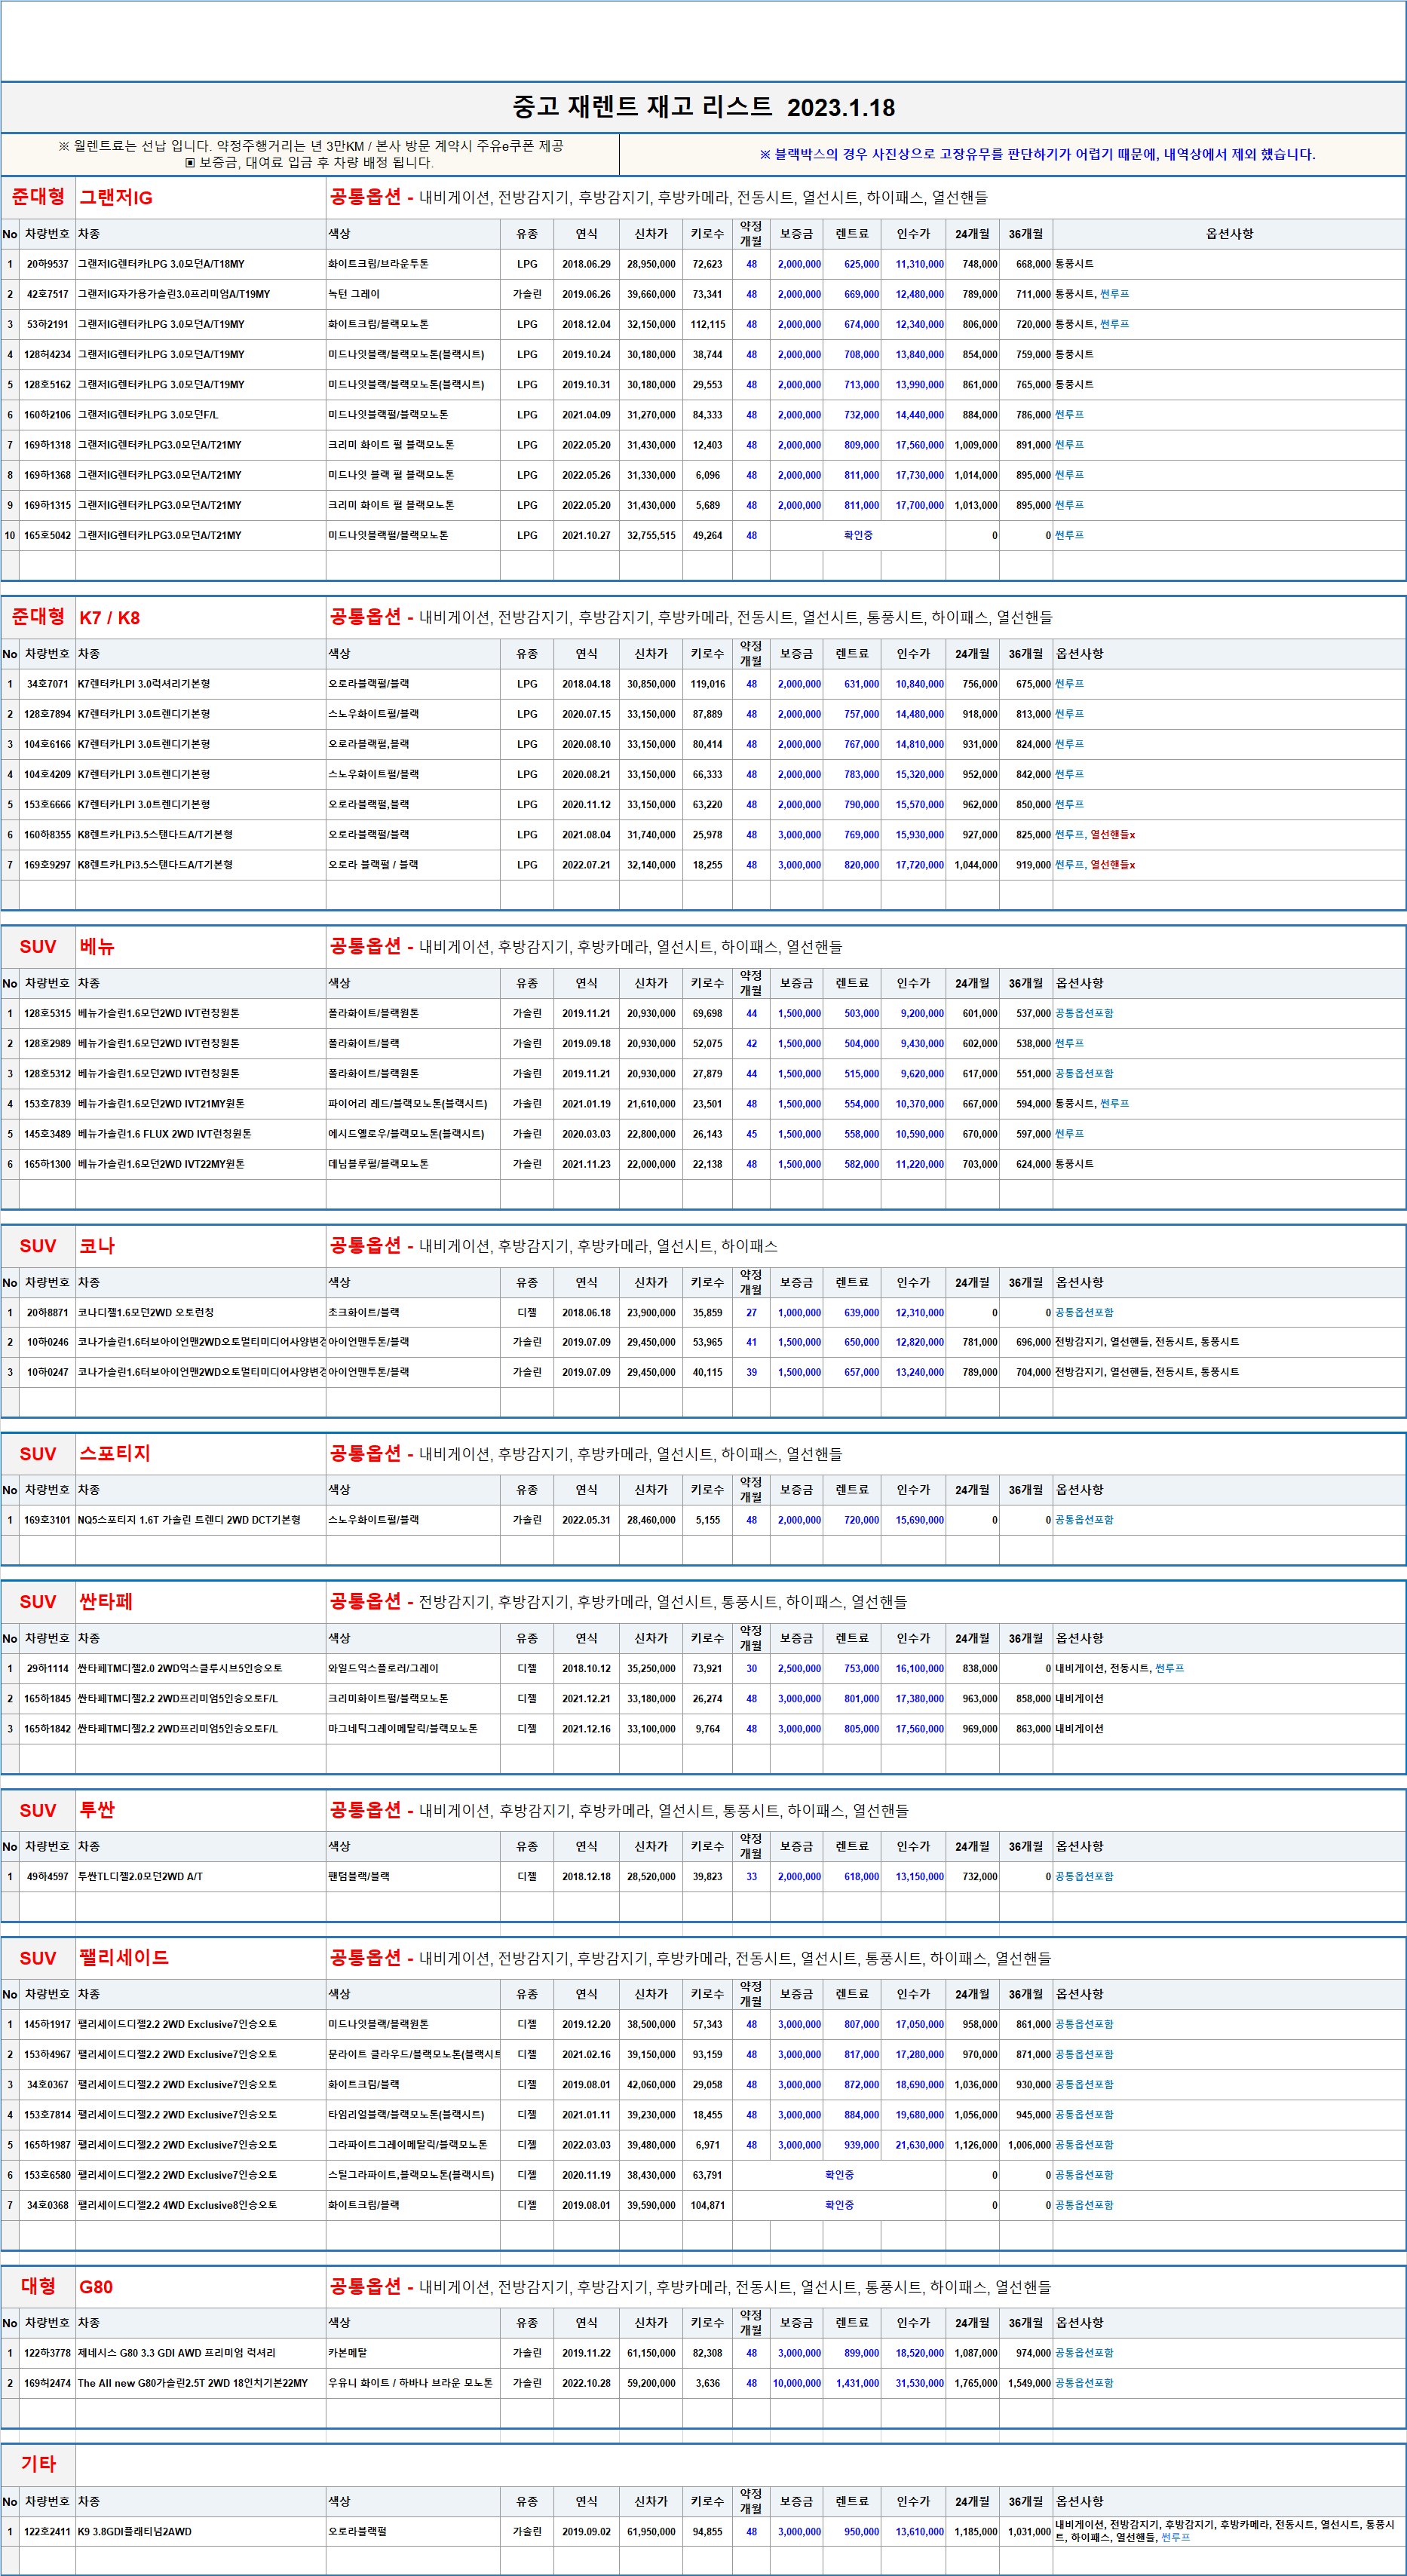Click the rental fee '1,431,000'
The width and height of the screenshot is (1407, 2576).
tap(858, 2383)
